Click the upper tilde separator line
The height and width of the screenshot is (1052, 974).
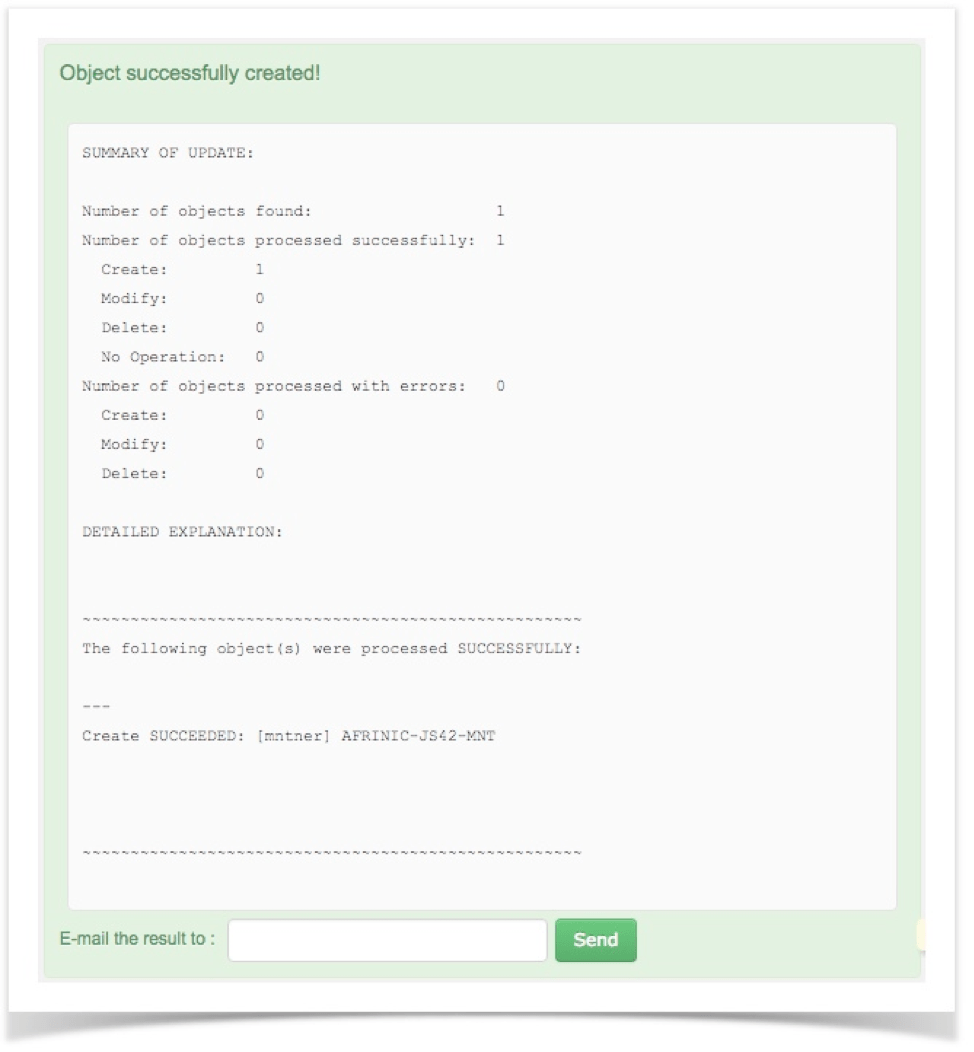click(x=331, y=619)
